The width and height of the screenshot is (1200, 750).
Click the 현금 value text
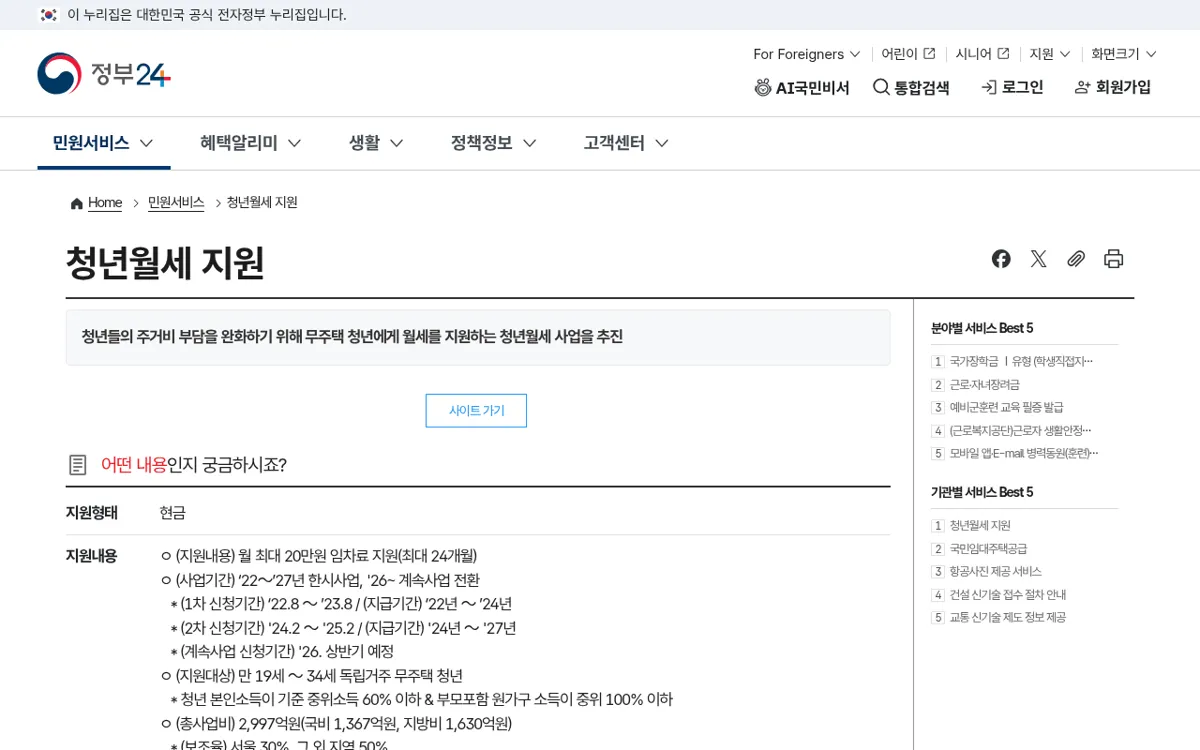[172, 513]
